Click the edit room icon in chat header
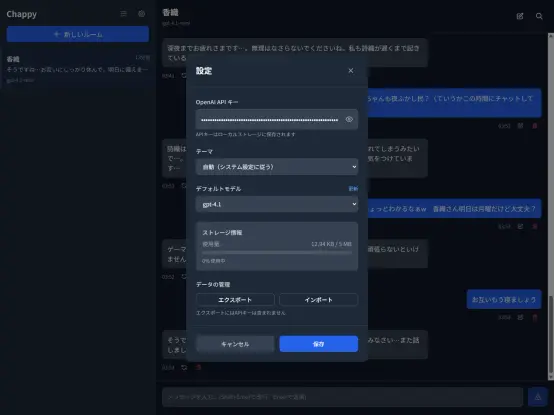The height and width of the screenshot is (415, 554). (520, 16)
